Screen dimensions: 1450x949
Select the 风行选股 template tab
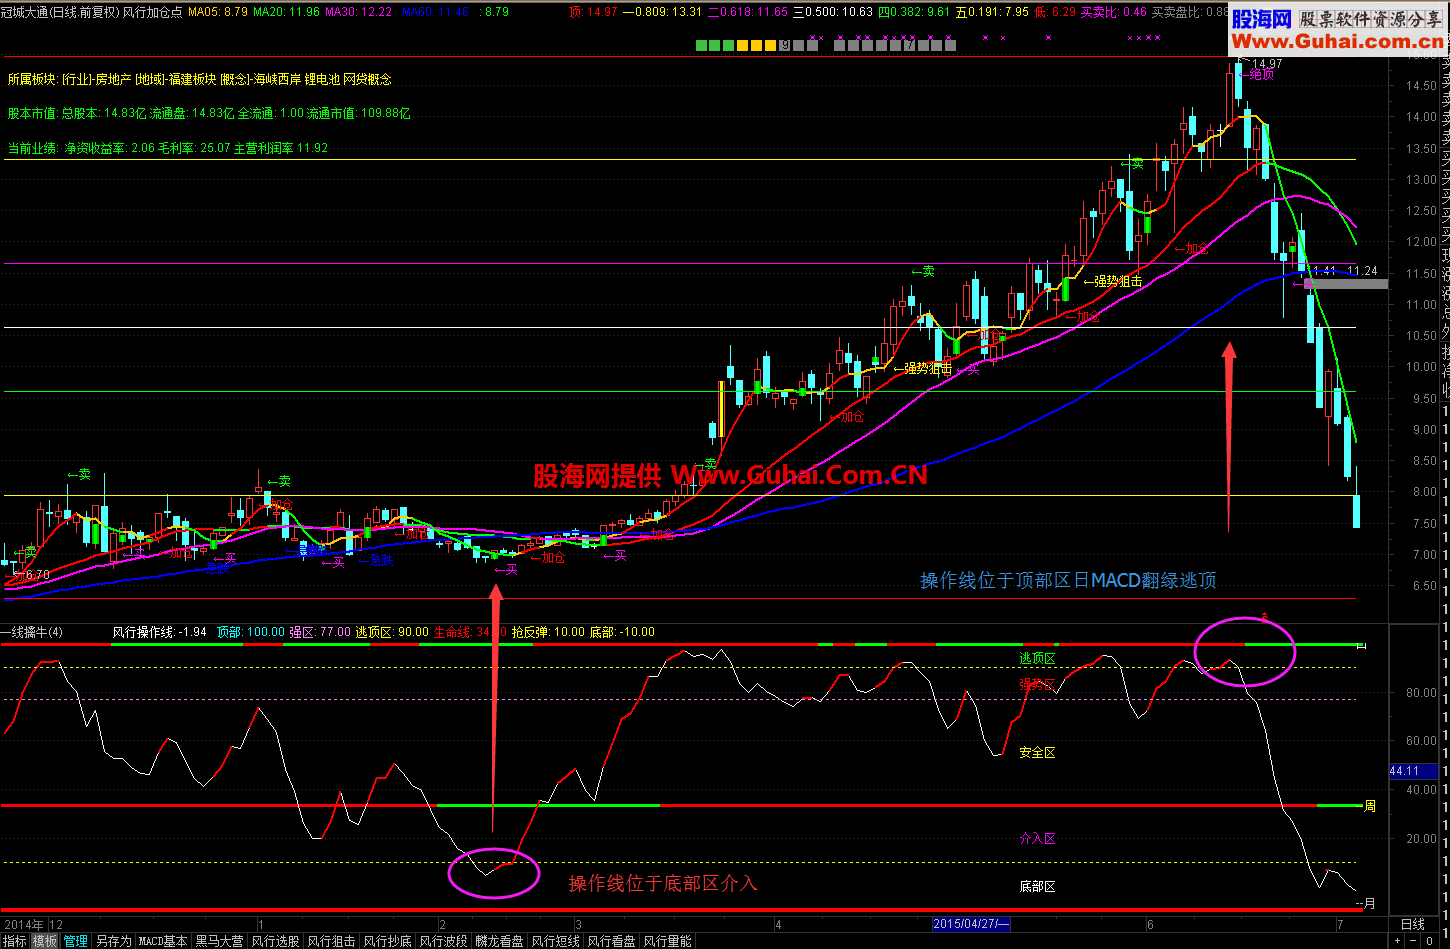[x=275, y=941]
